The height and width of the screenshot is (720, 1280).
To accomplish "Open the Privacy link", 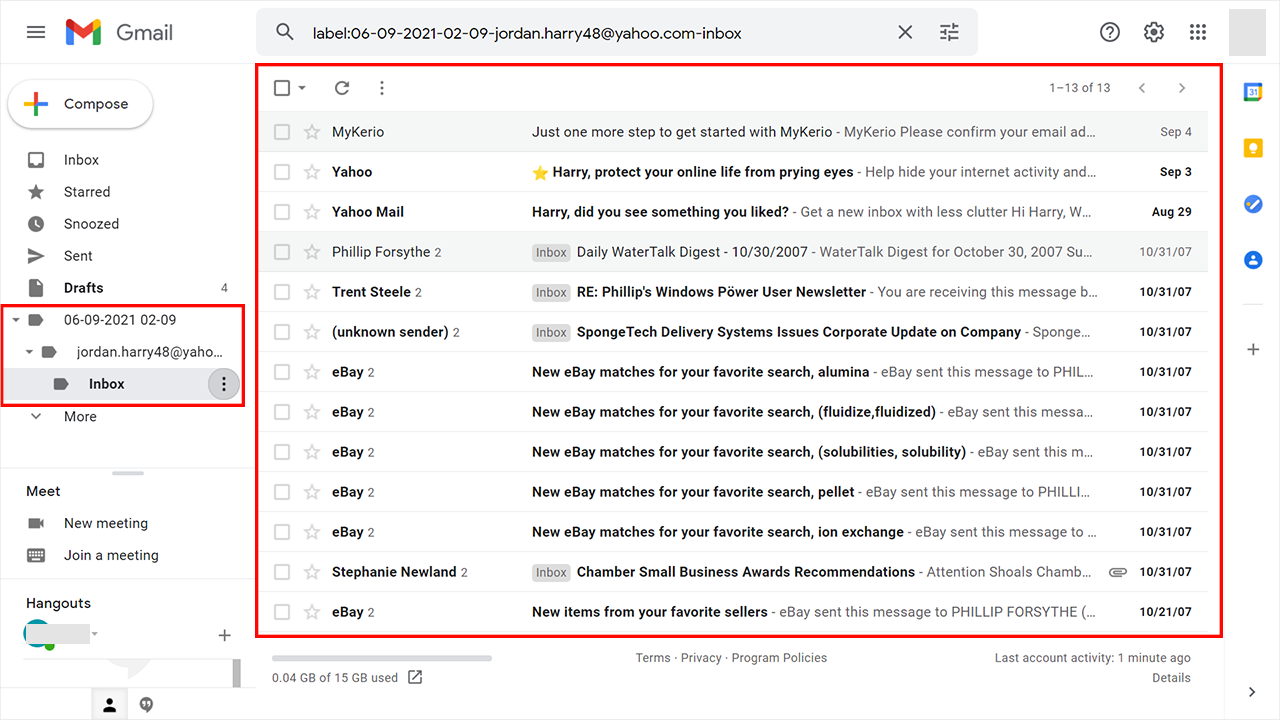I will coord(701,658).
